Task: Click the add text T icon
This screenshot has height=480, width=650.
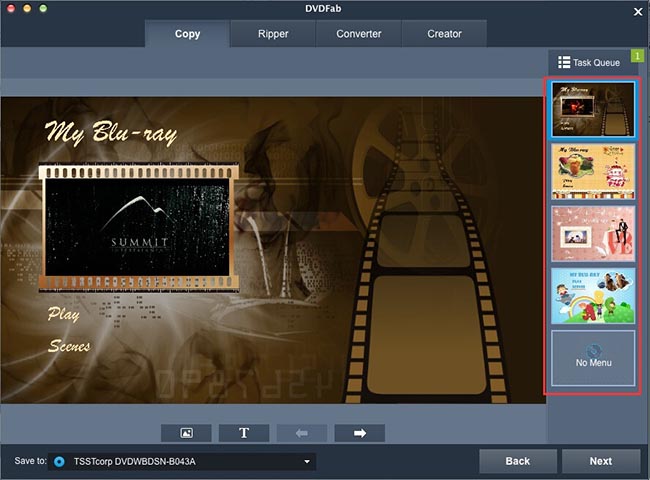Action: [x=244, y=433]
